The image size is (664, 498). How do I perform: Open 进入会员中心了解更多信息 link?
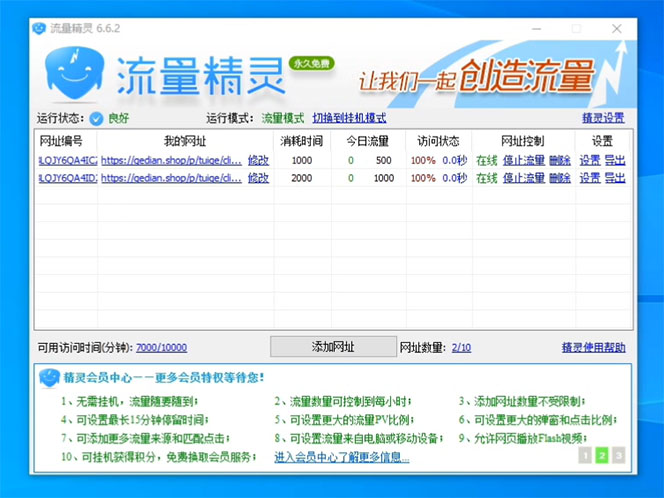342,458
